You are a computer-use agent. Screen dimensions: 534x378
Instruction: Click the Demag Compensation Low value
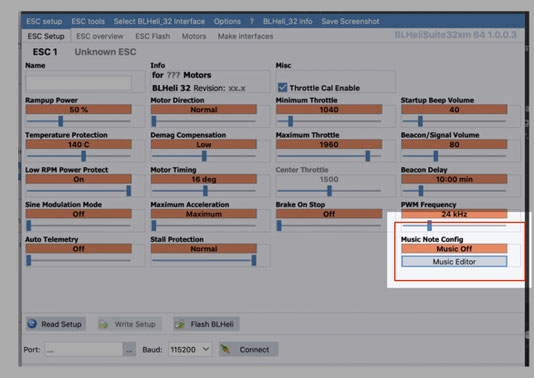tap(204, 144)
